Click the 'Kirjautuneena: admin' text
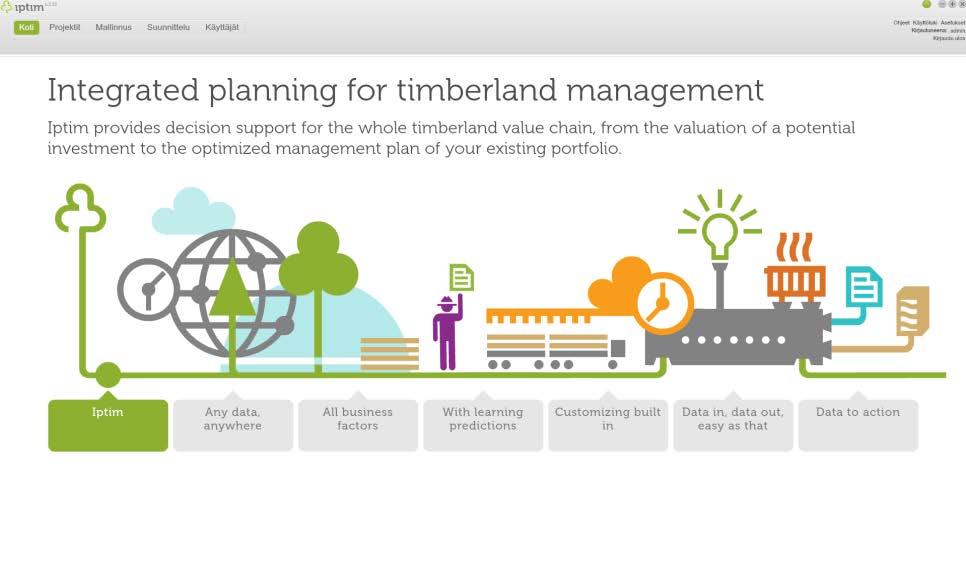Viewport: 966px width, 581px height. pyautogui.click(x=939, y=30)
